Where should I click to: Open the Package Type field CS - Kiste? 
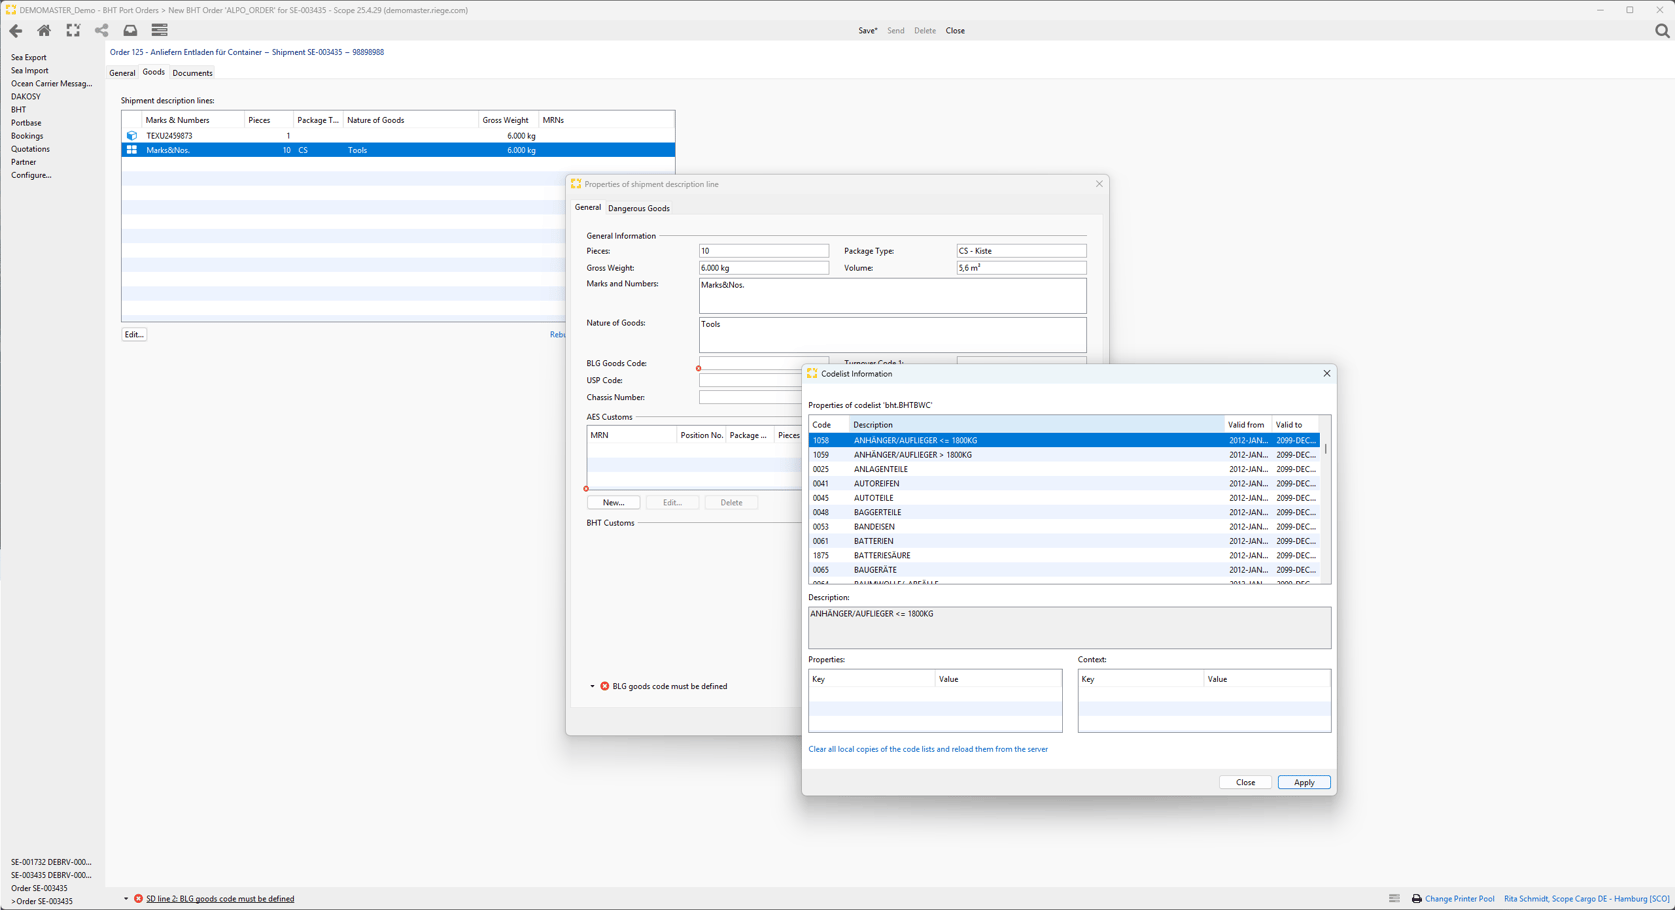(x=1020, y=251)
